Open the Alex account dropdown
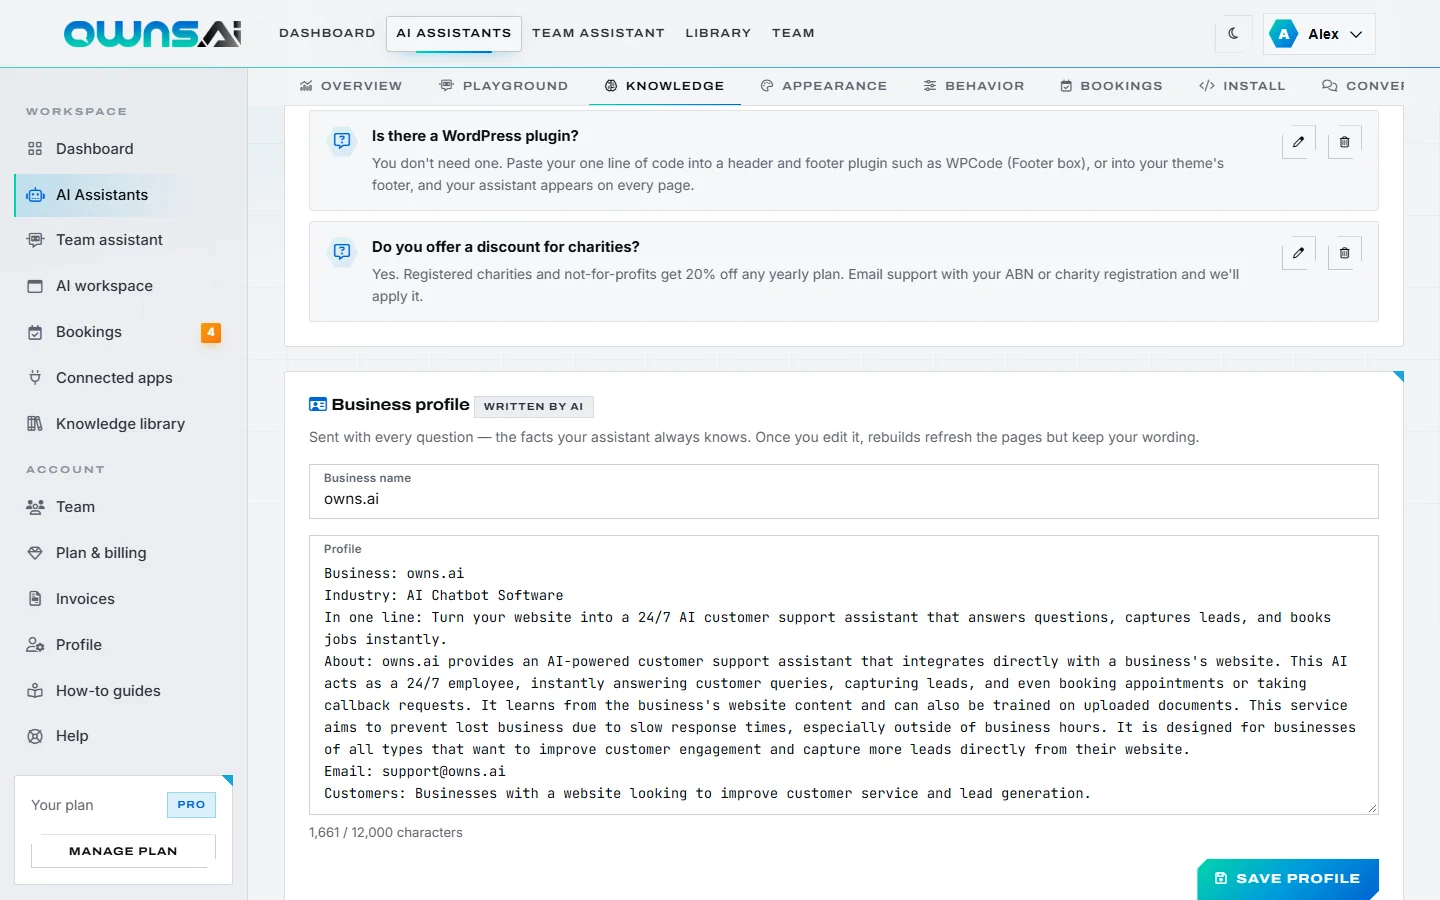 point(1319,34)
